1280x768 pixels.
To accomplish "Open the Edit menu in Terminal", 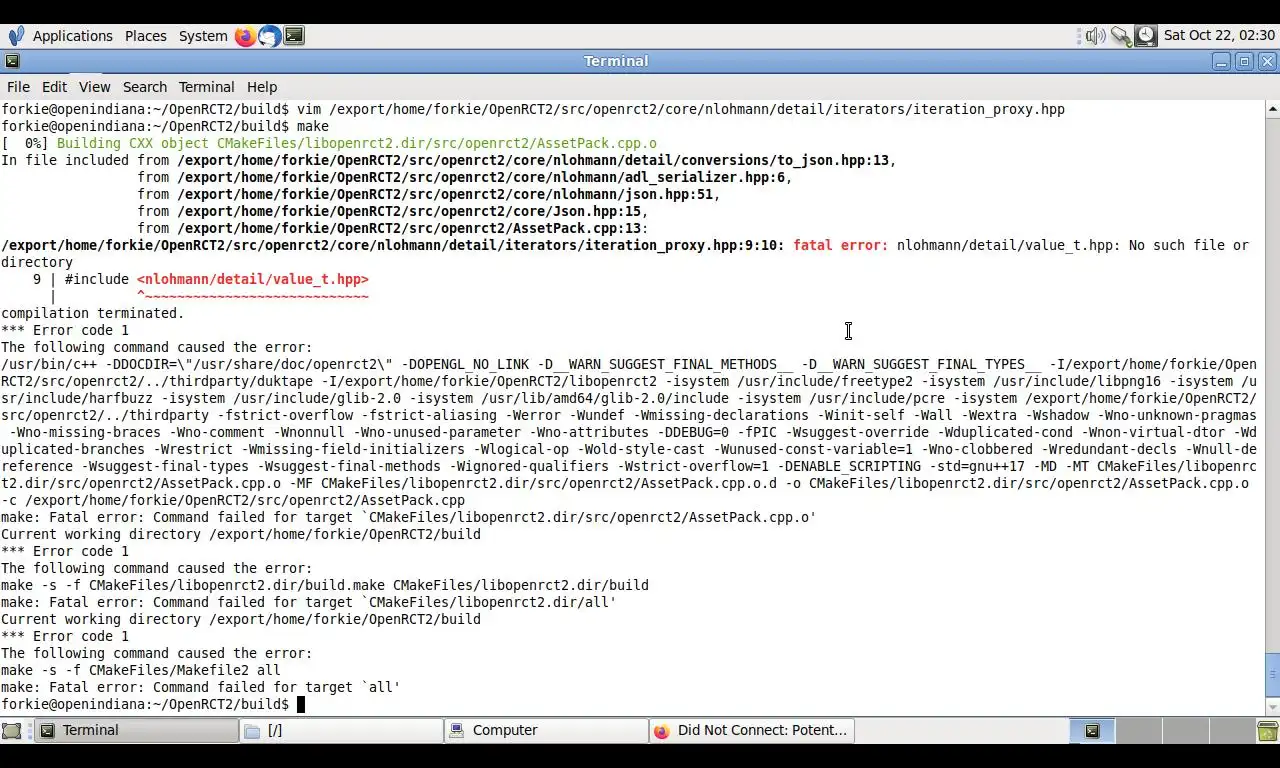I will pyautogui.click(x=54, y=87).
